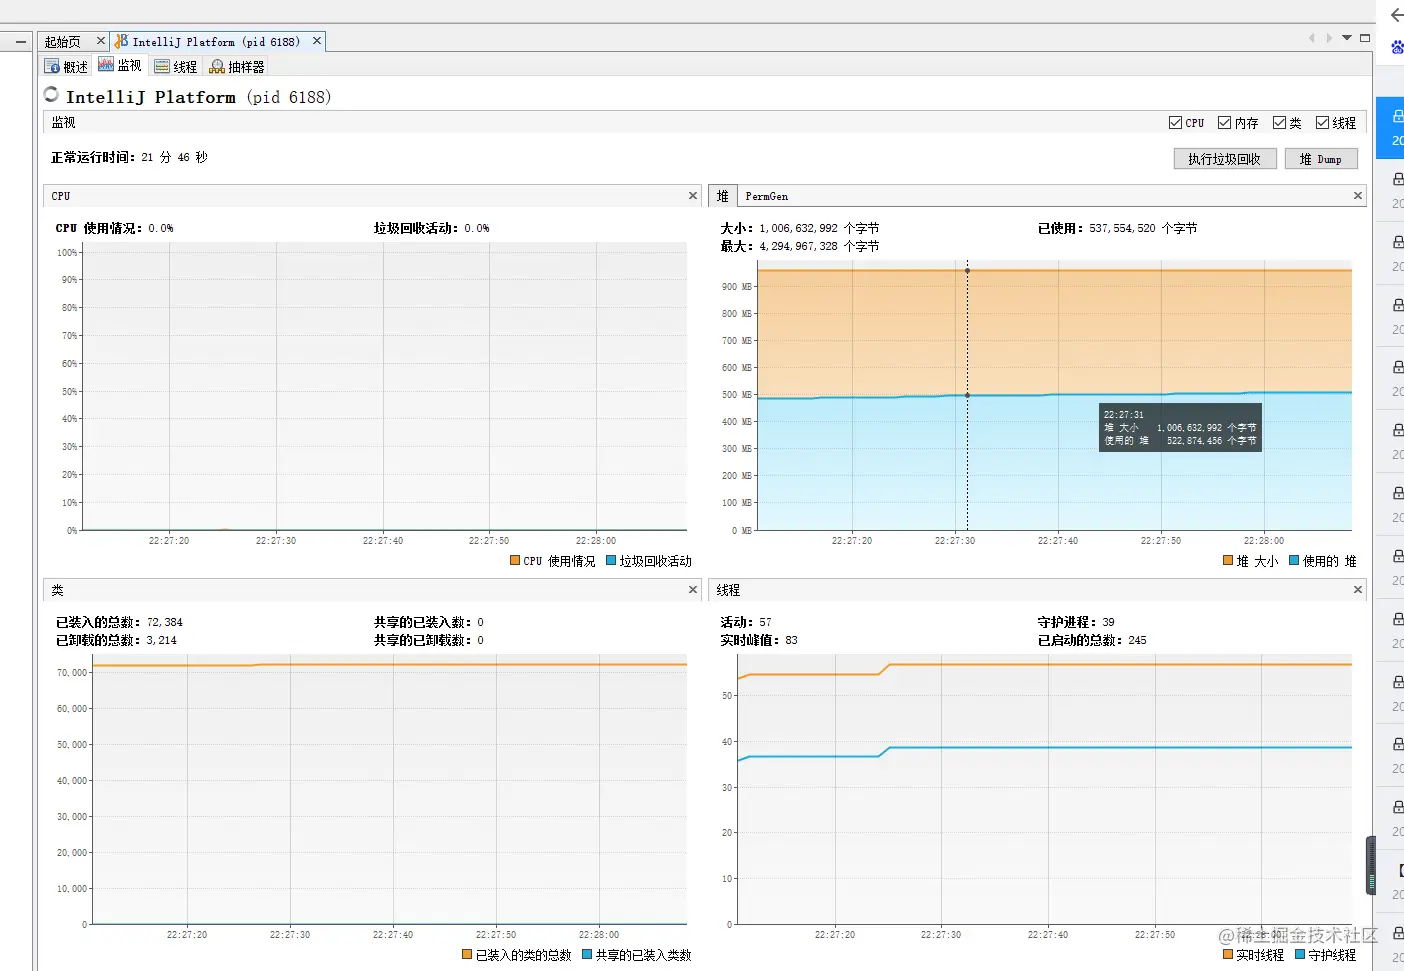Toggle the 类 classes checkbox
This screenshot has height=971, width=1404.
(1279, 122)
